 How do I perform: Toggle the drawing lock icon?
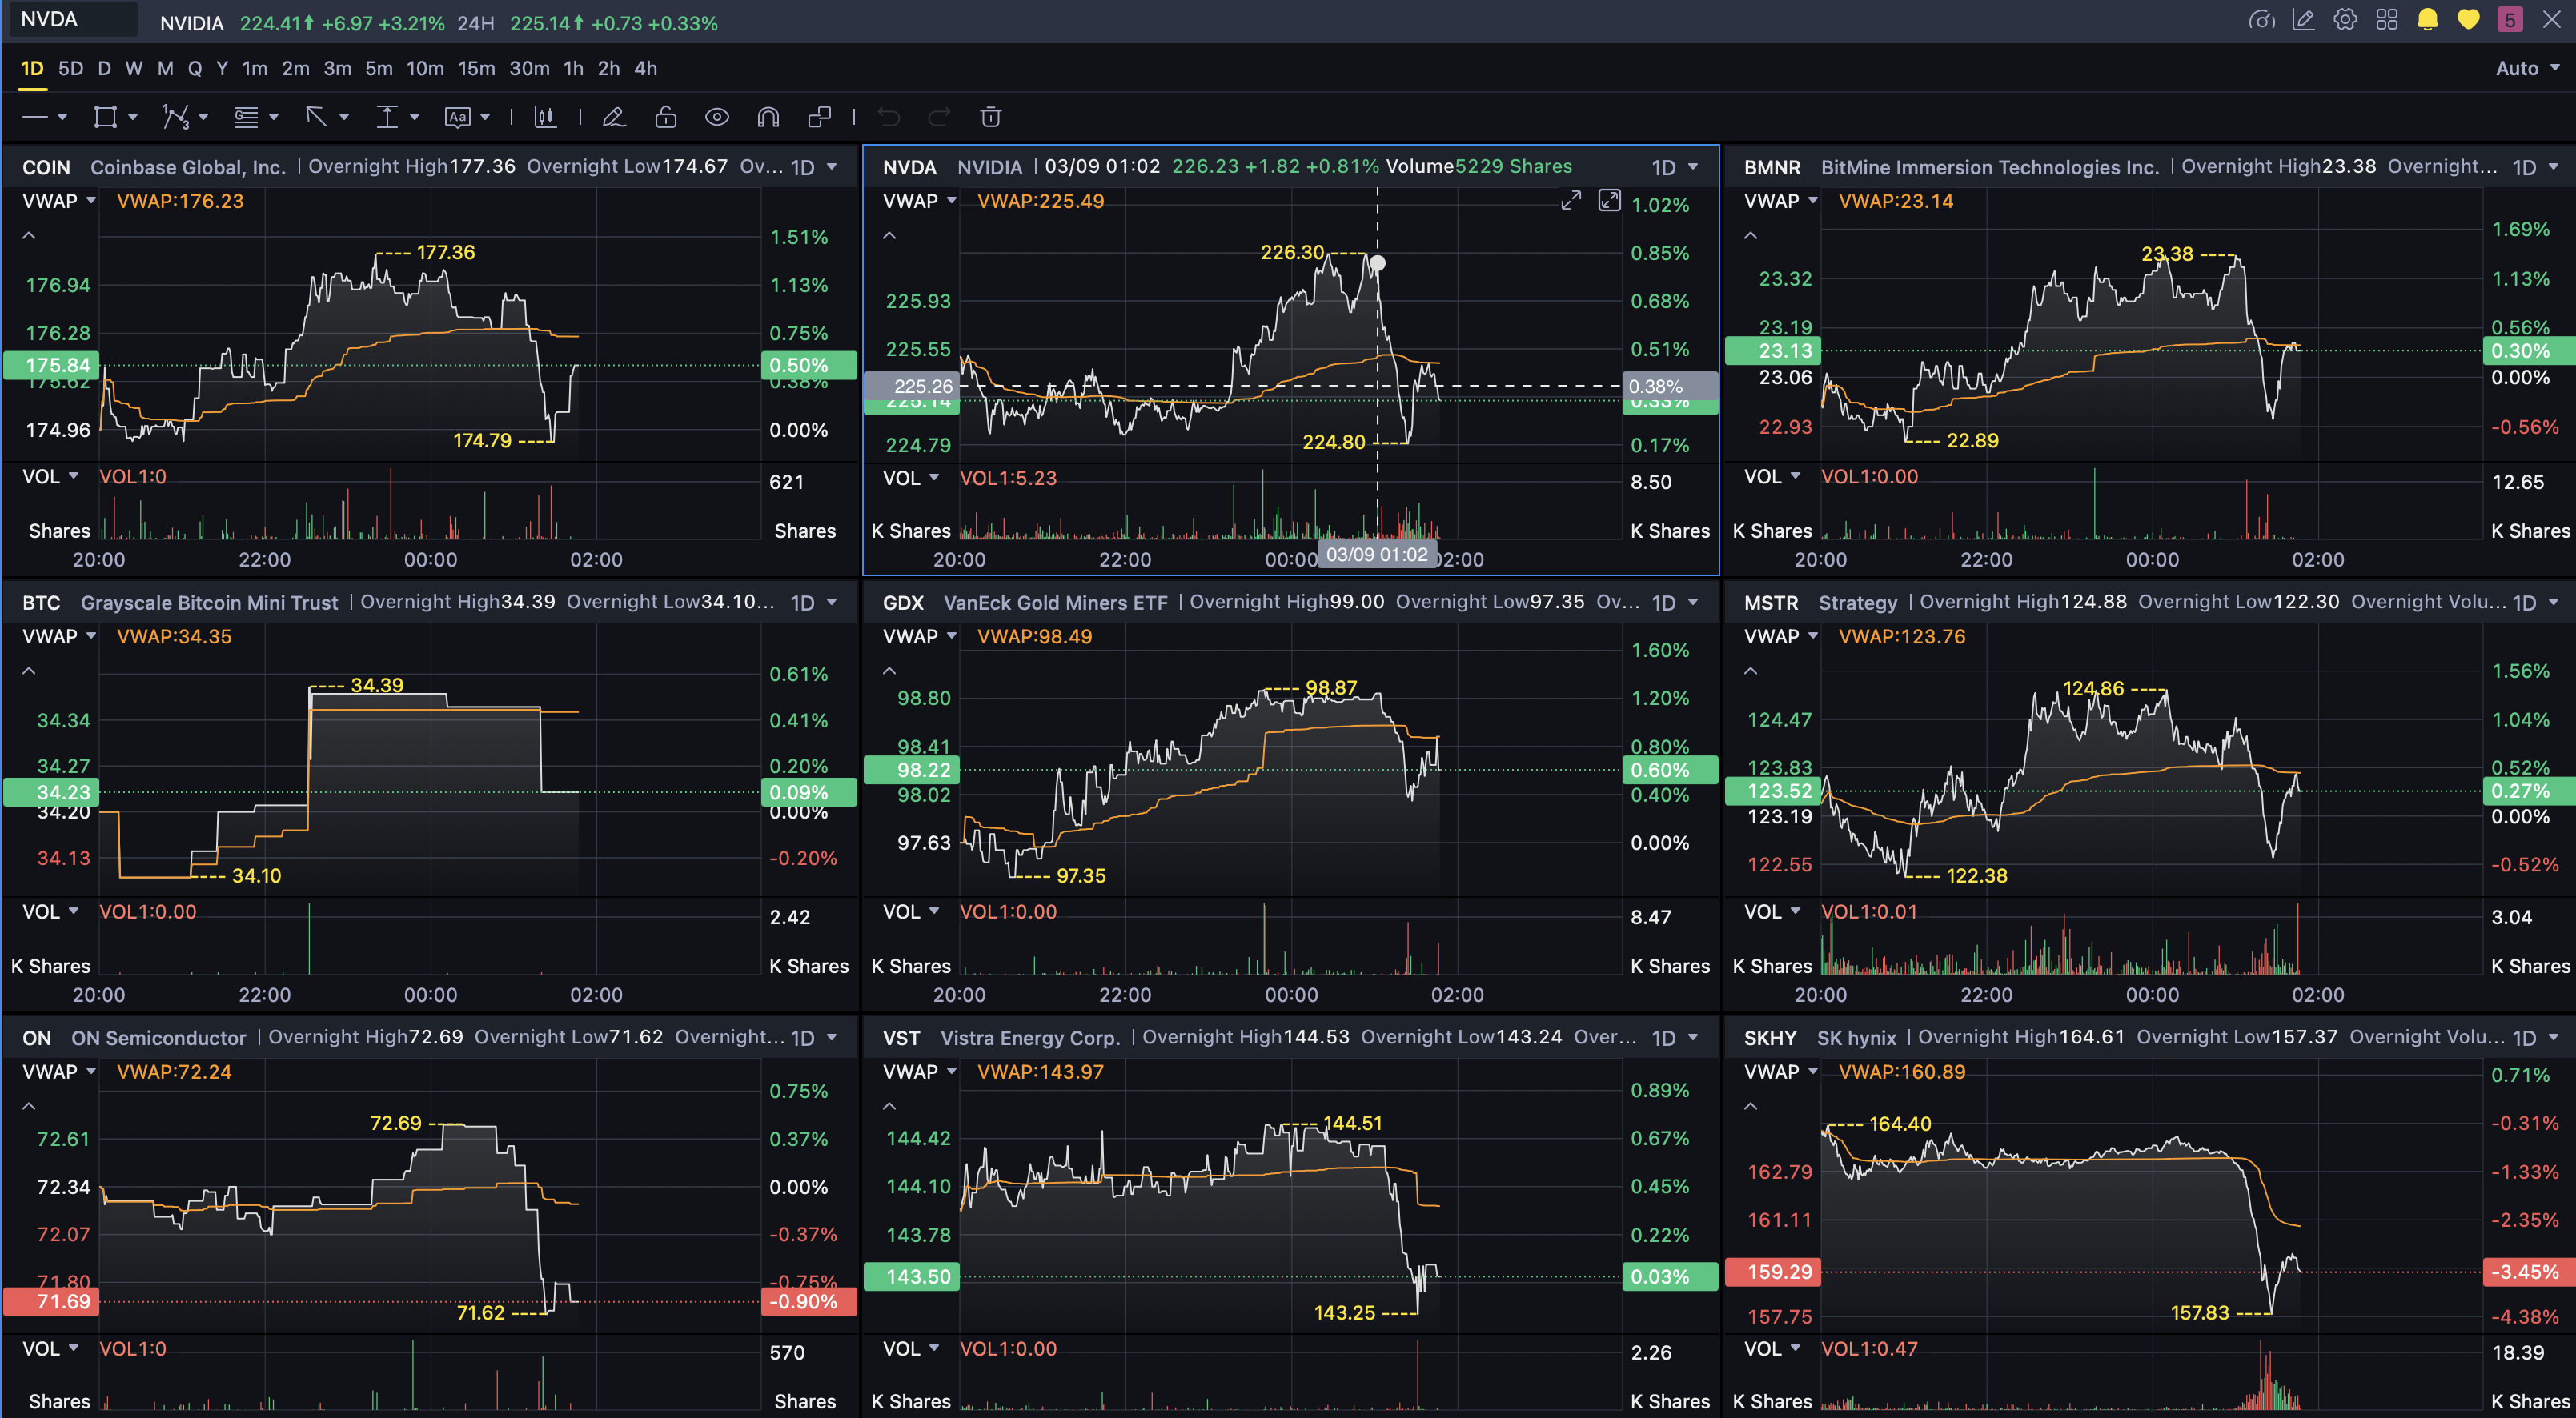pyautogui.click(x=666, y=117)
